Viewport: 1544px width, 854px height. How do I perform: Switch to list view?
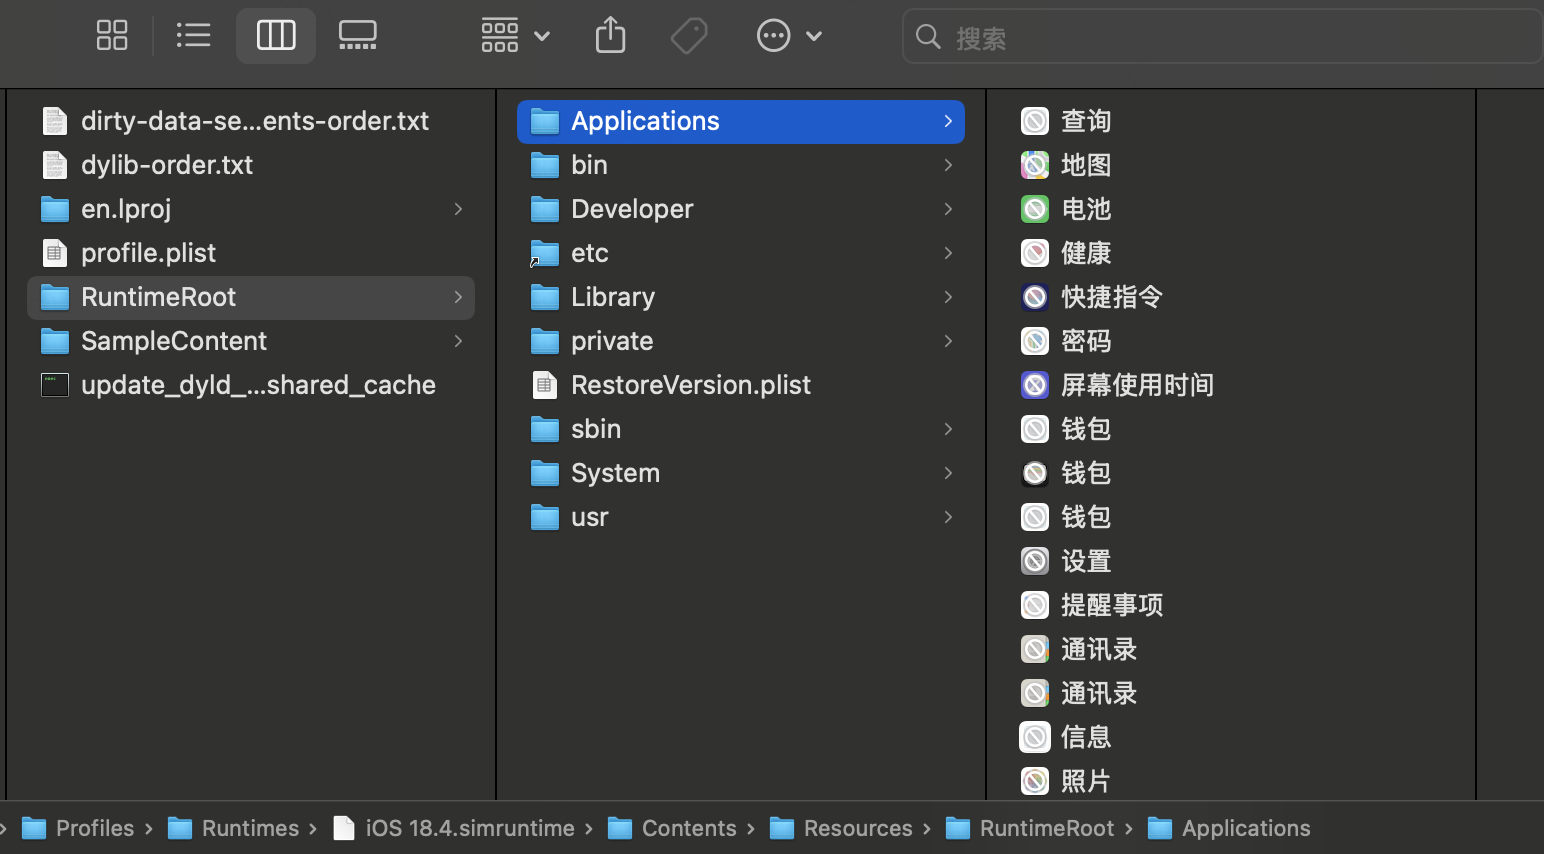click(x=193, y=36)
